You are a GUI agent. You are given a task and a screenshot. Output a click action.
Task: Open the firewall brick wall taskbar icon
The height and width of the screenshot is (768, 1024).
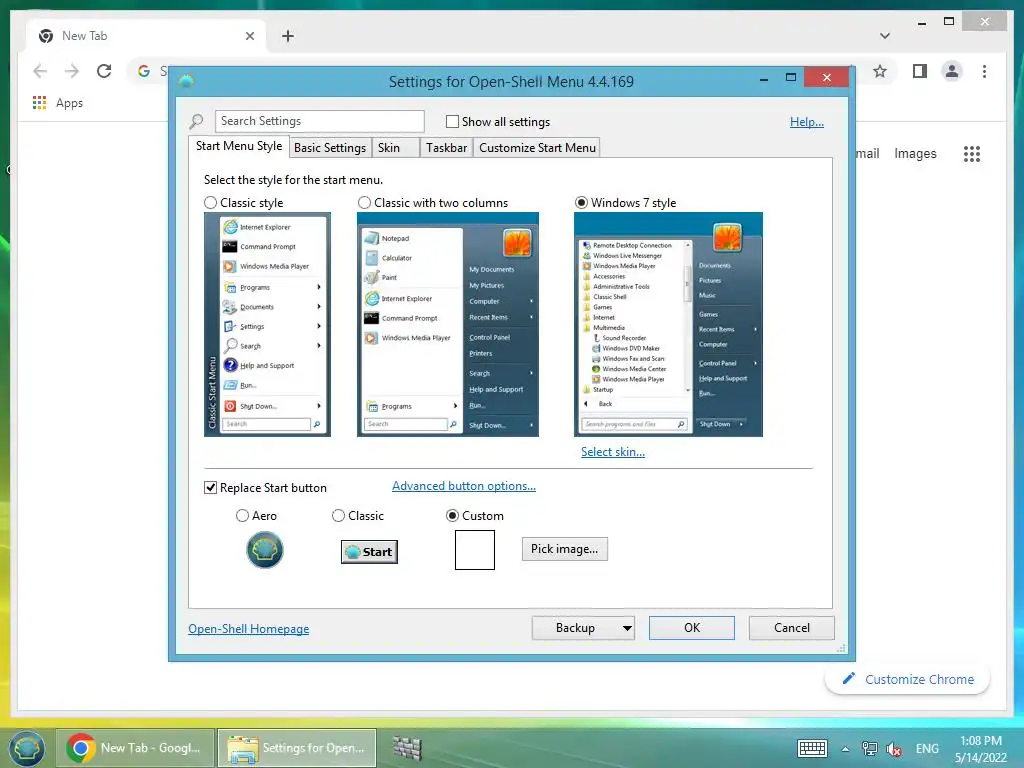(408, 748)
